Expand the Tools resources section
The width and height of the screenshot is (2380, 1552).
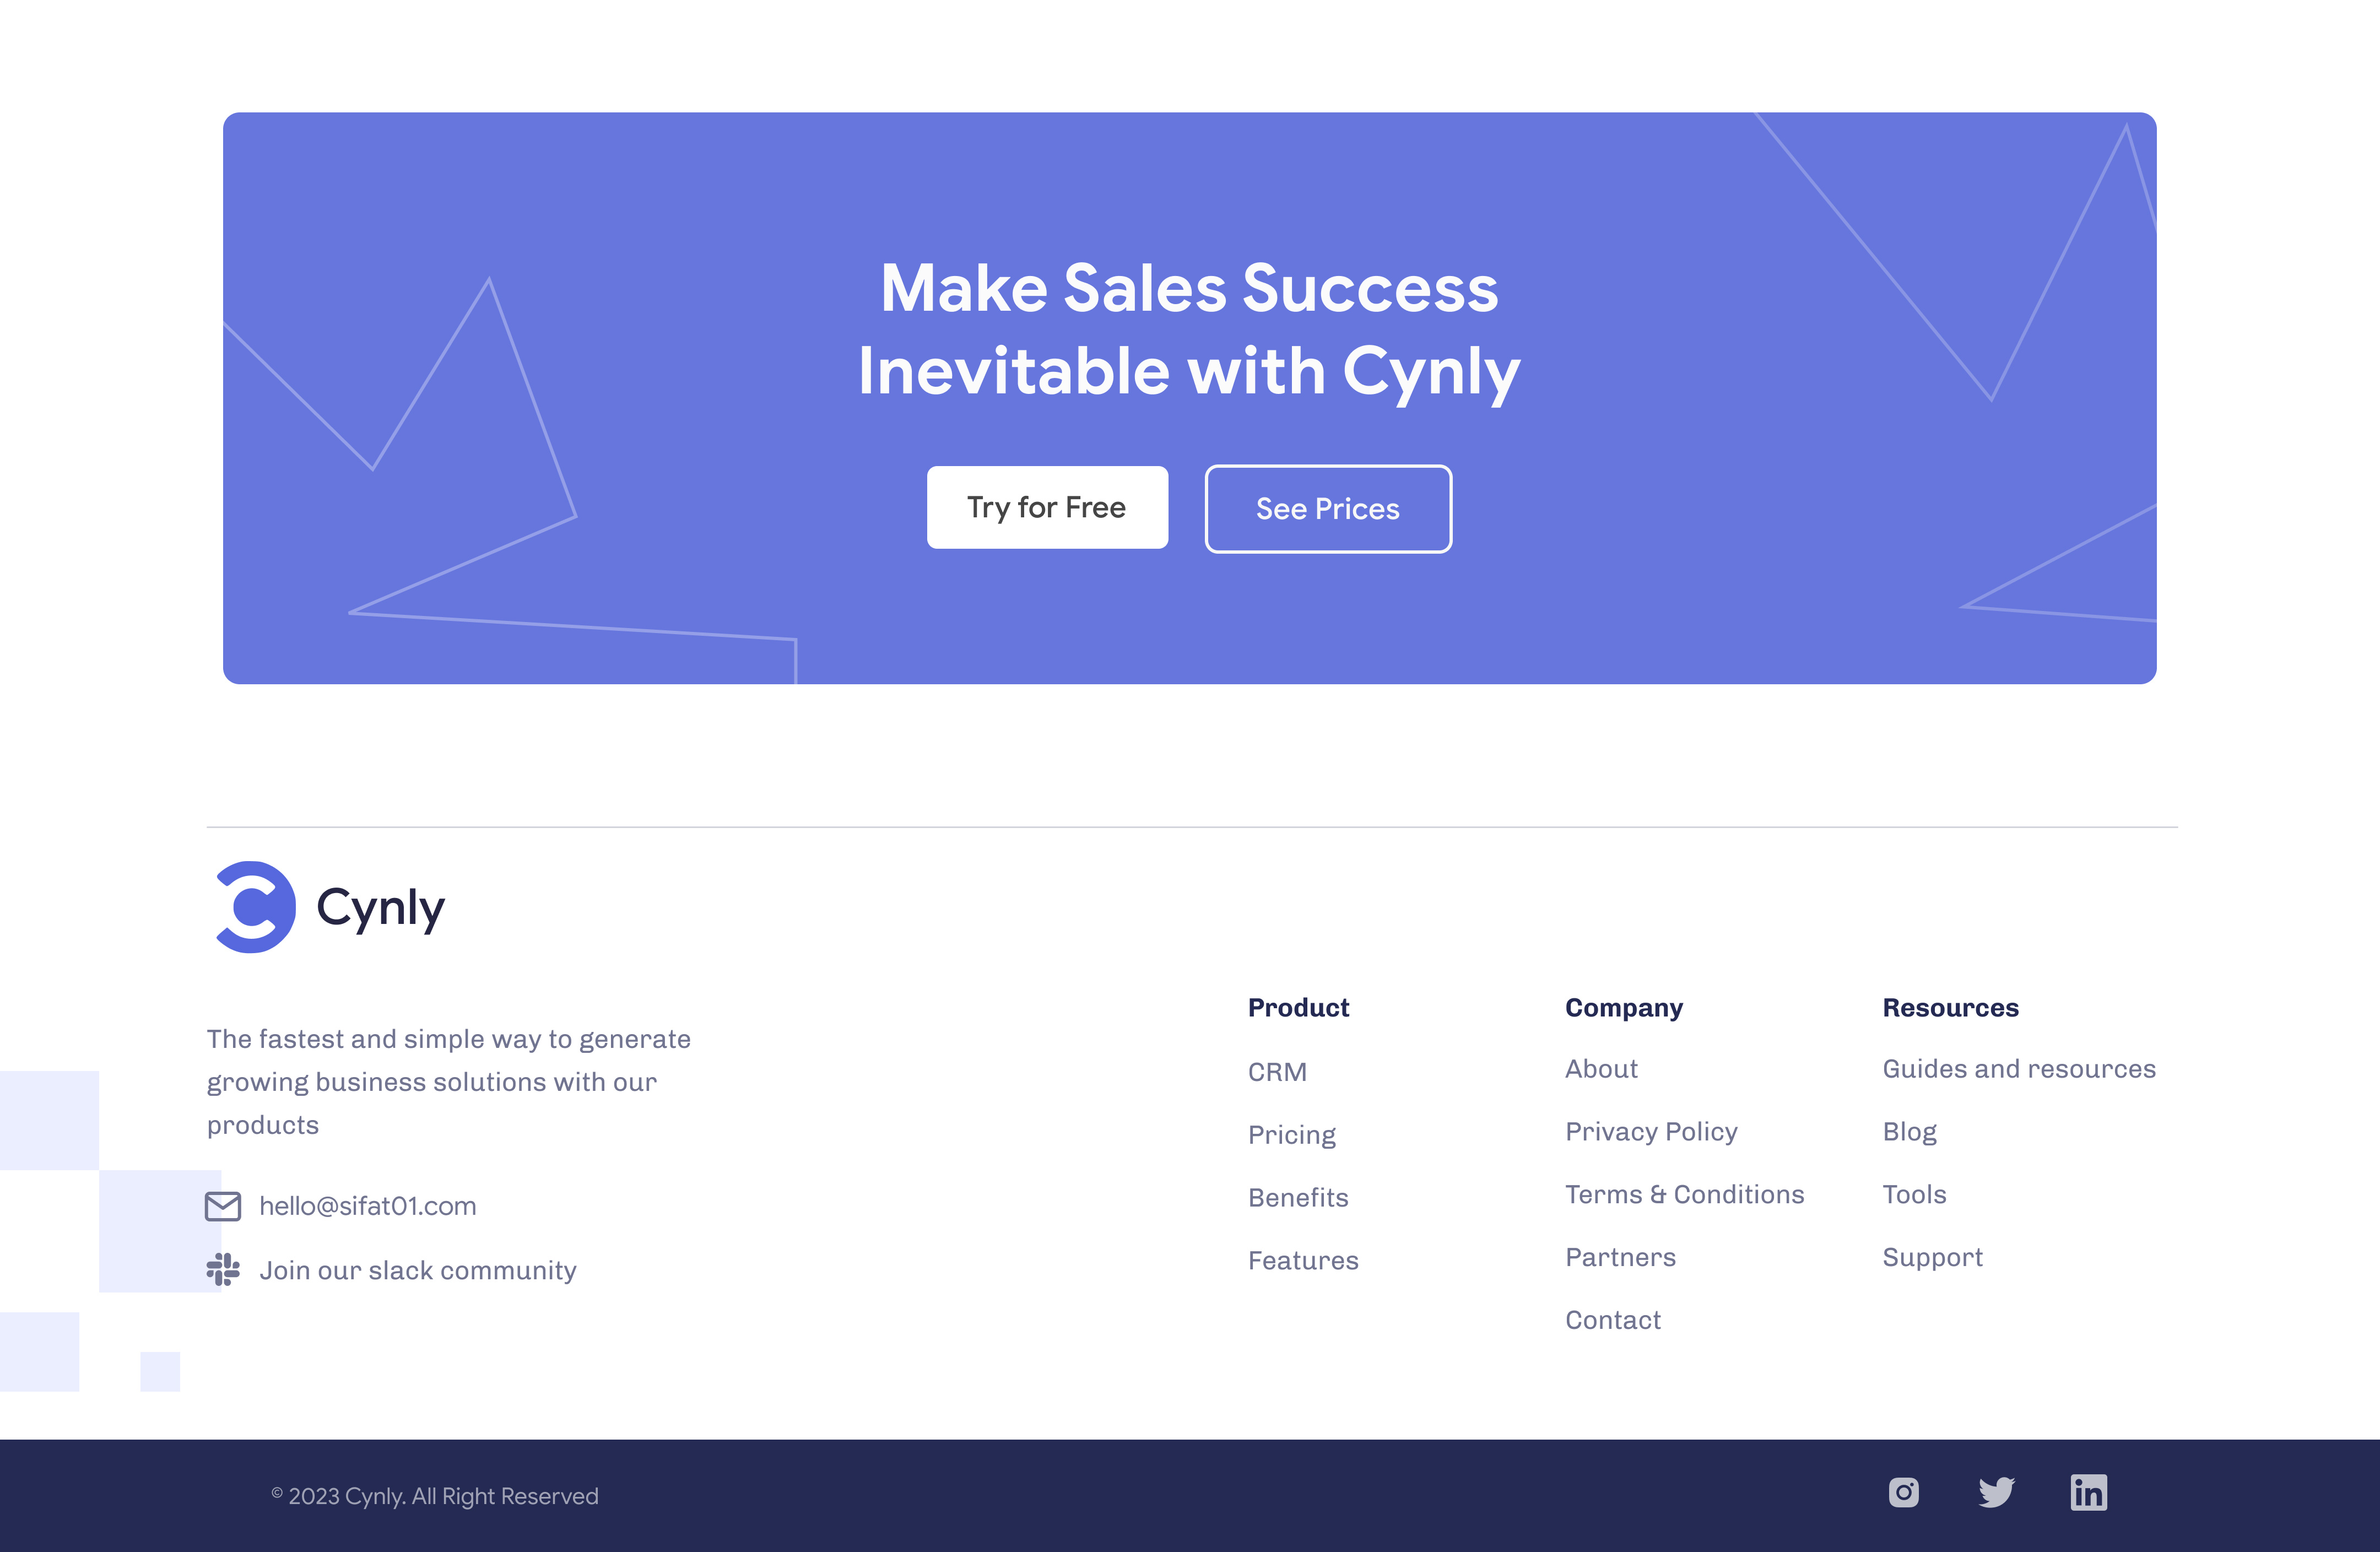(x=1913, y=1193)
